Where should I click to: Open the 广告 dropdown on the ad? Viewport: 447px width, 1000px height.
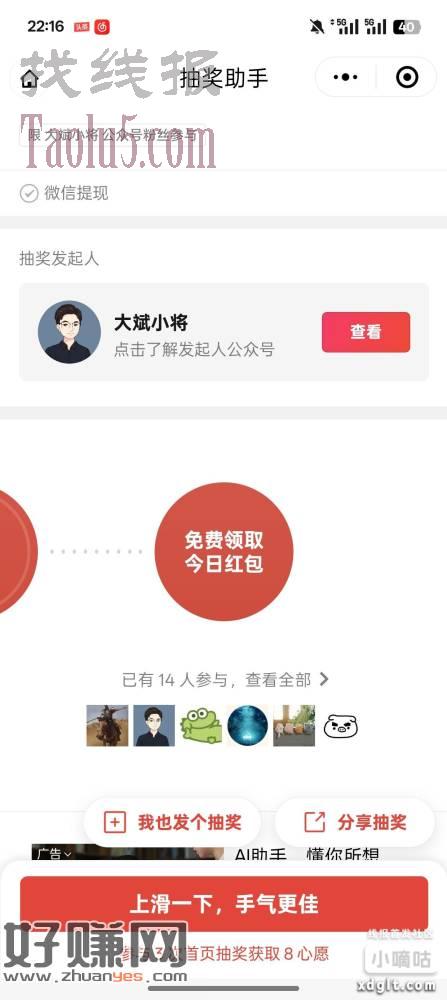click(54, 853)
